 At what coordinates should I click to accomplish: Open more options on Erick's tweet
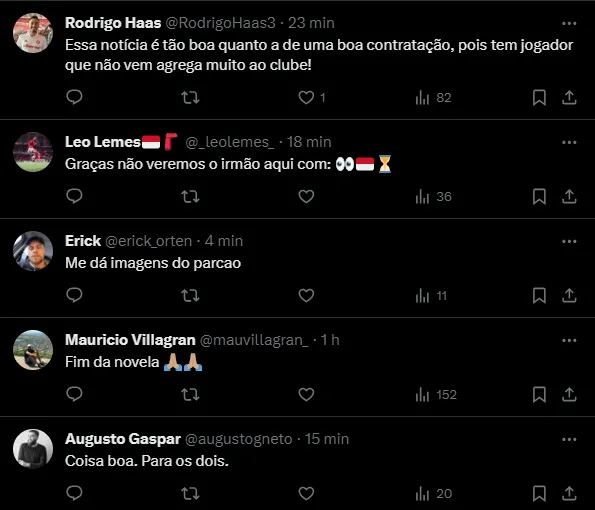click(x=569, y=241)
